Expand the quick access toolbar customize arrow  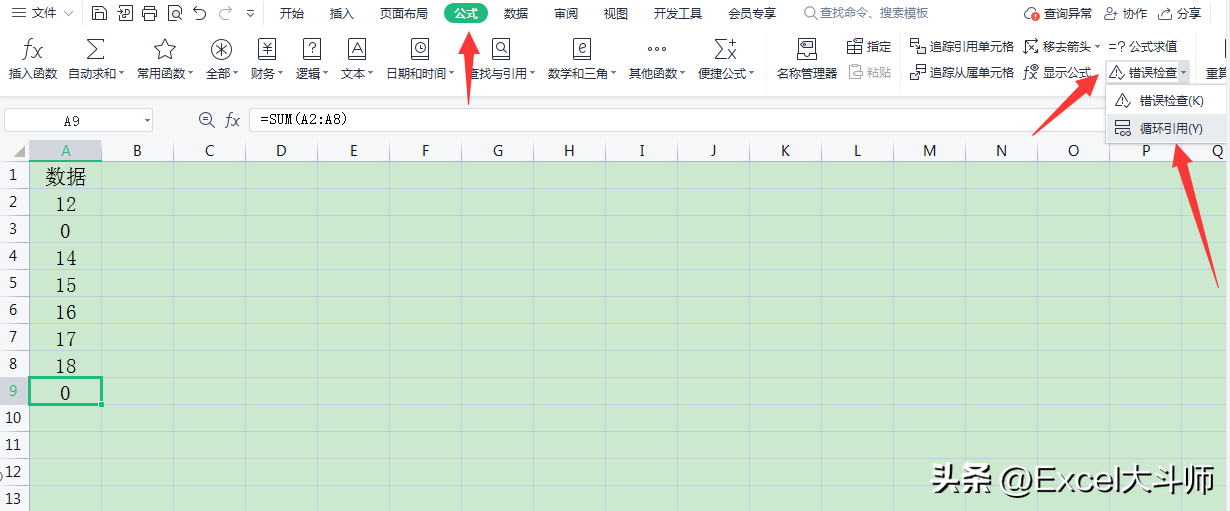(250, 14)
